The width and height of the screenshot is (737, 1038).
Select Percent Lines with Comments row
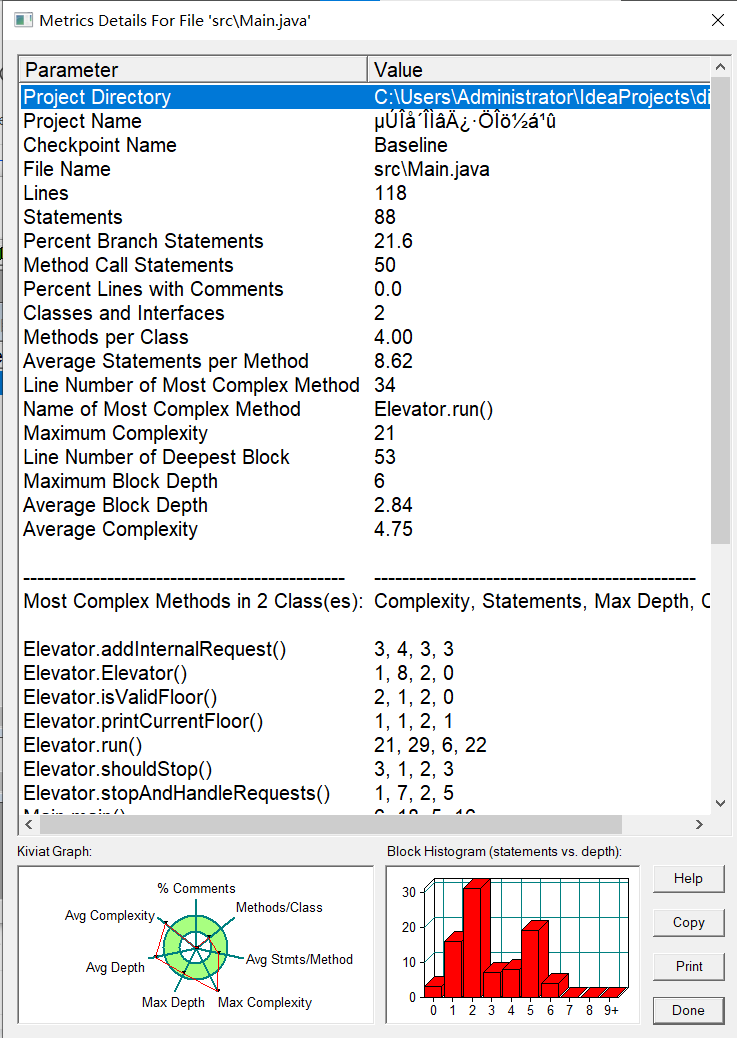pos(365,289)
